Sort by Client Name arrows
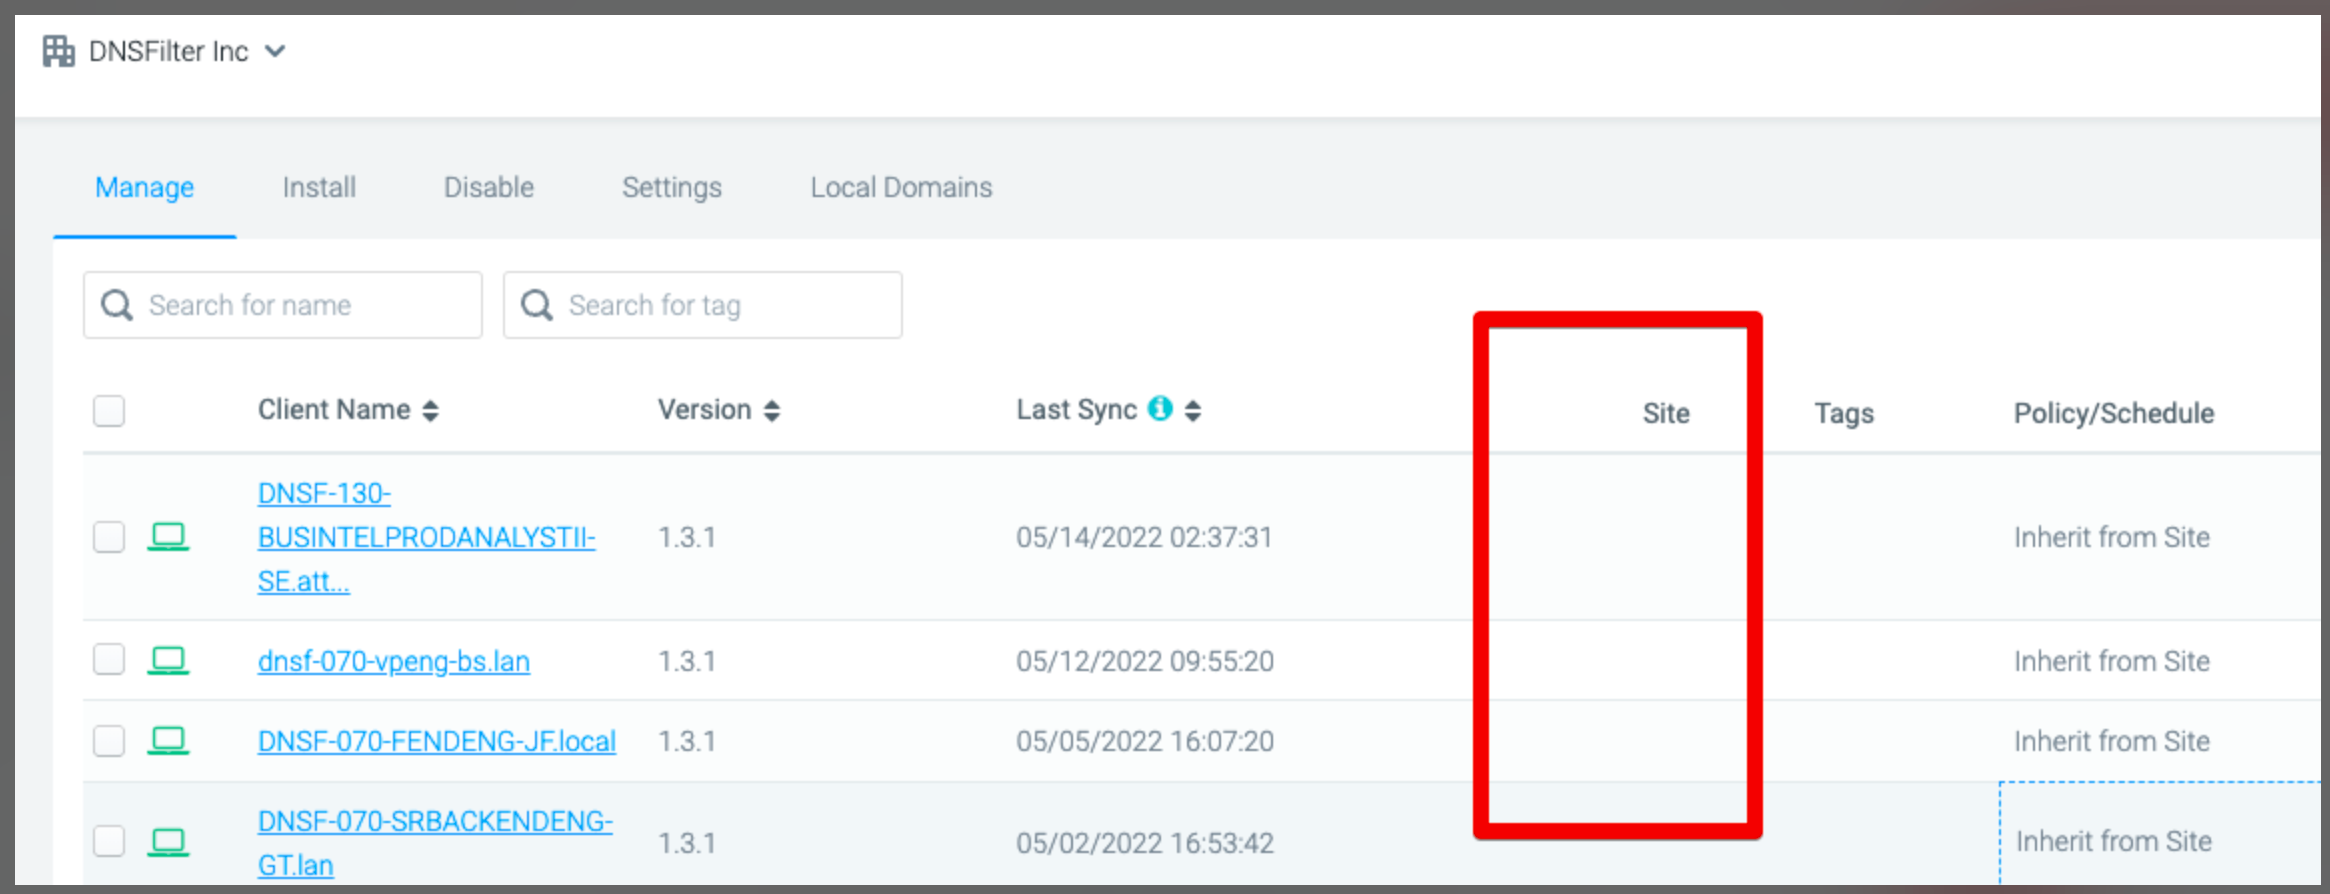This screenshot has height=894, width=2330. tap(430, 411)
